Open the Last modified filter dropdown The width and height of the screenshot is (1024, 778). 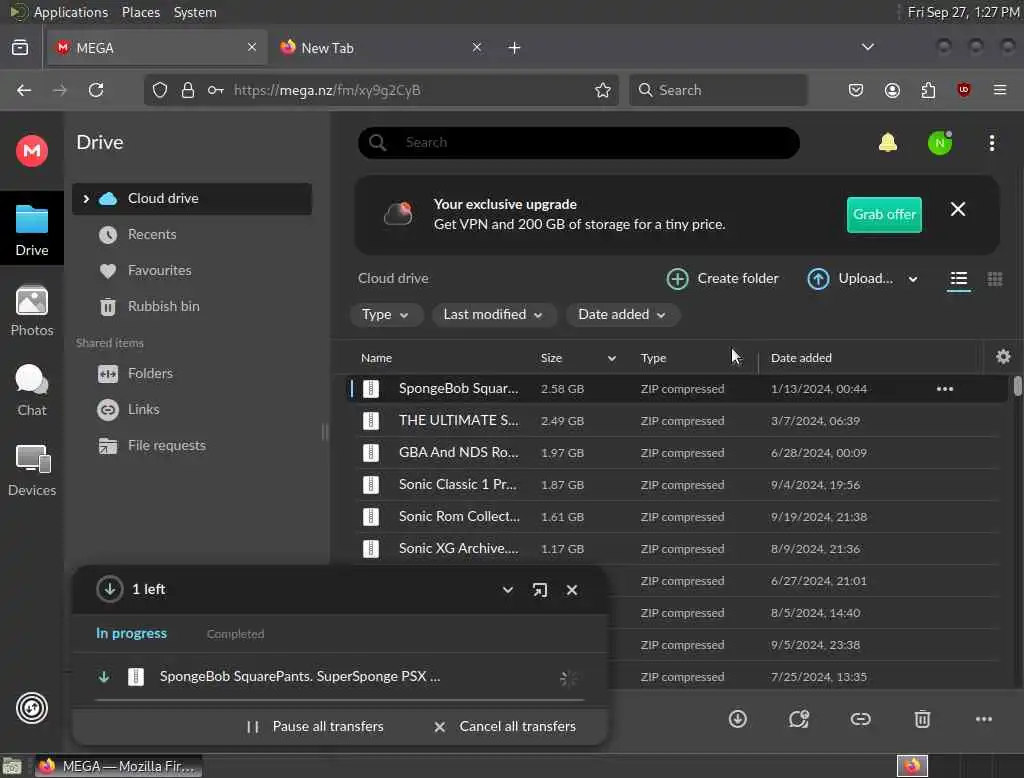[x=493, y=315]
